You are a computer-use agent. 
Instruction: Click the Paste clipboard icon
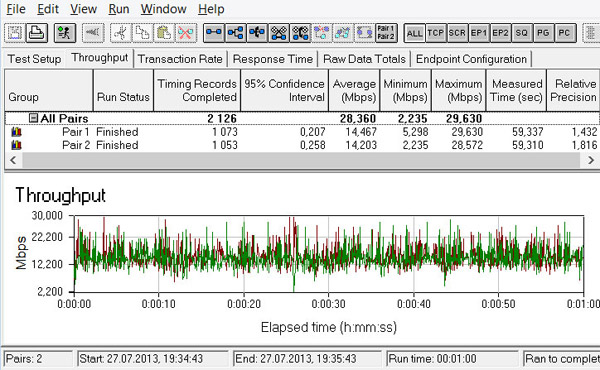click(x=164, y=33)
